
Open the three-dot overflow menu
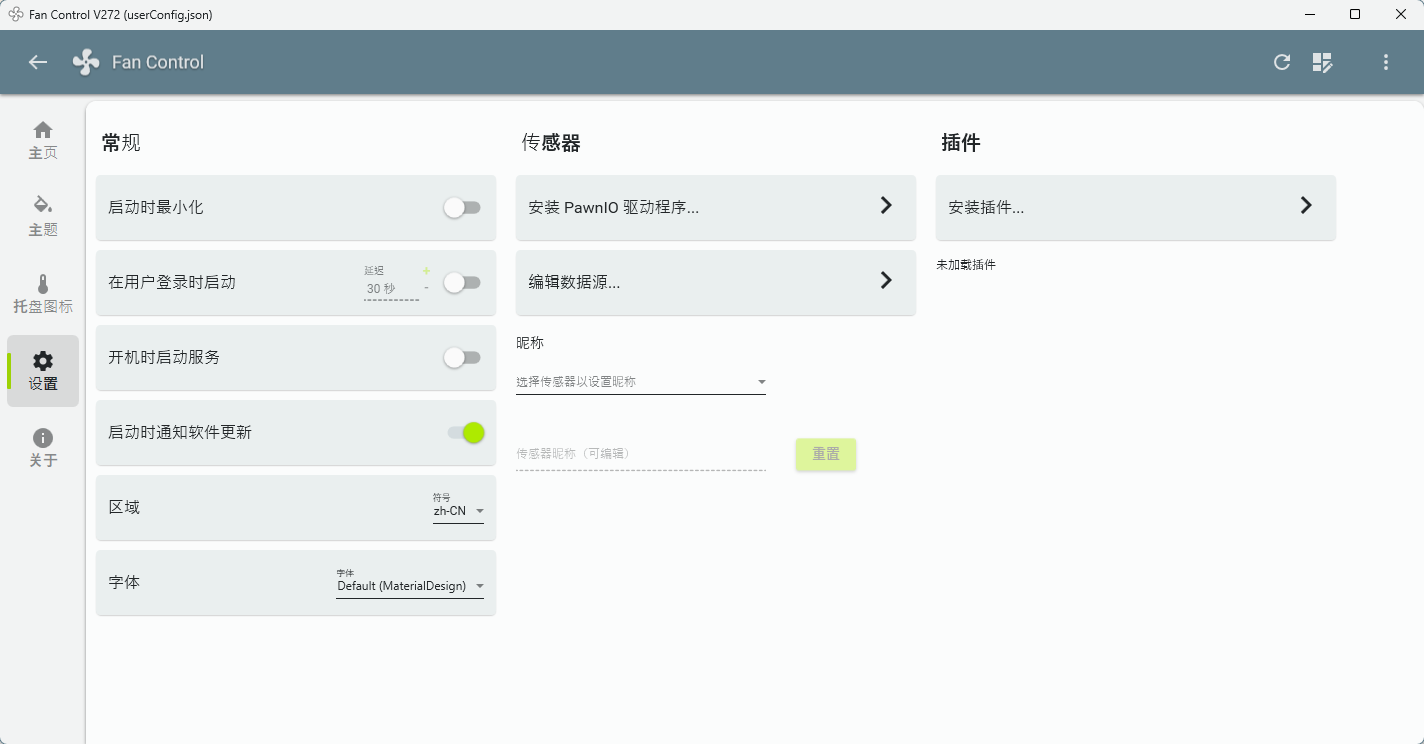click(x=1386, y=62)
